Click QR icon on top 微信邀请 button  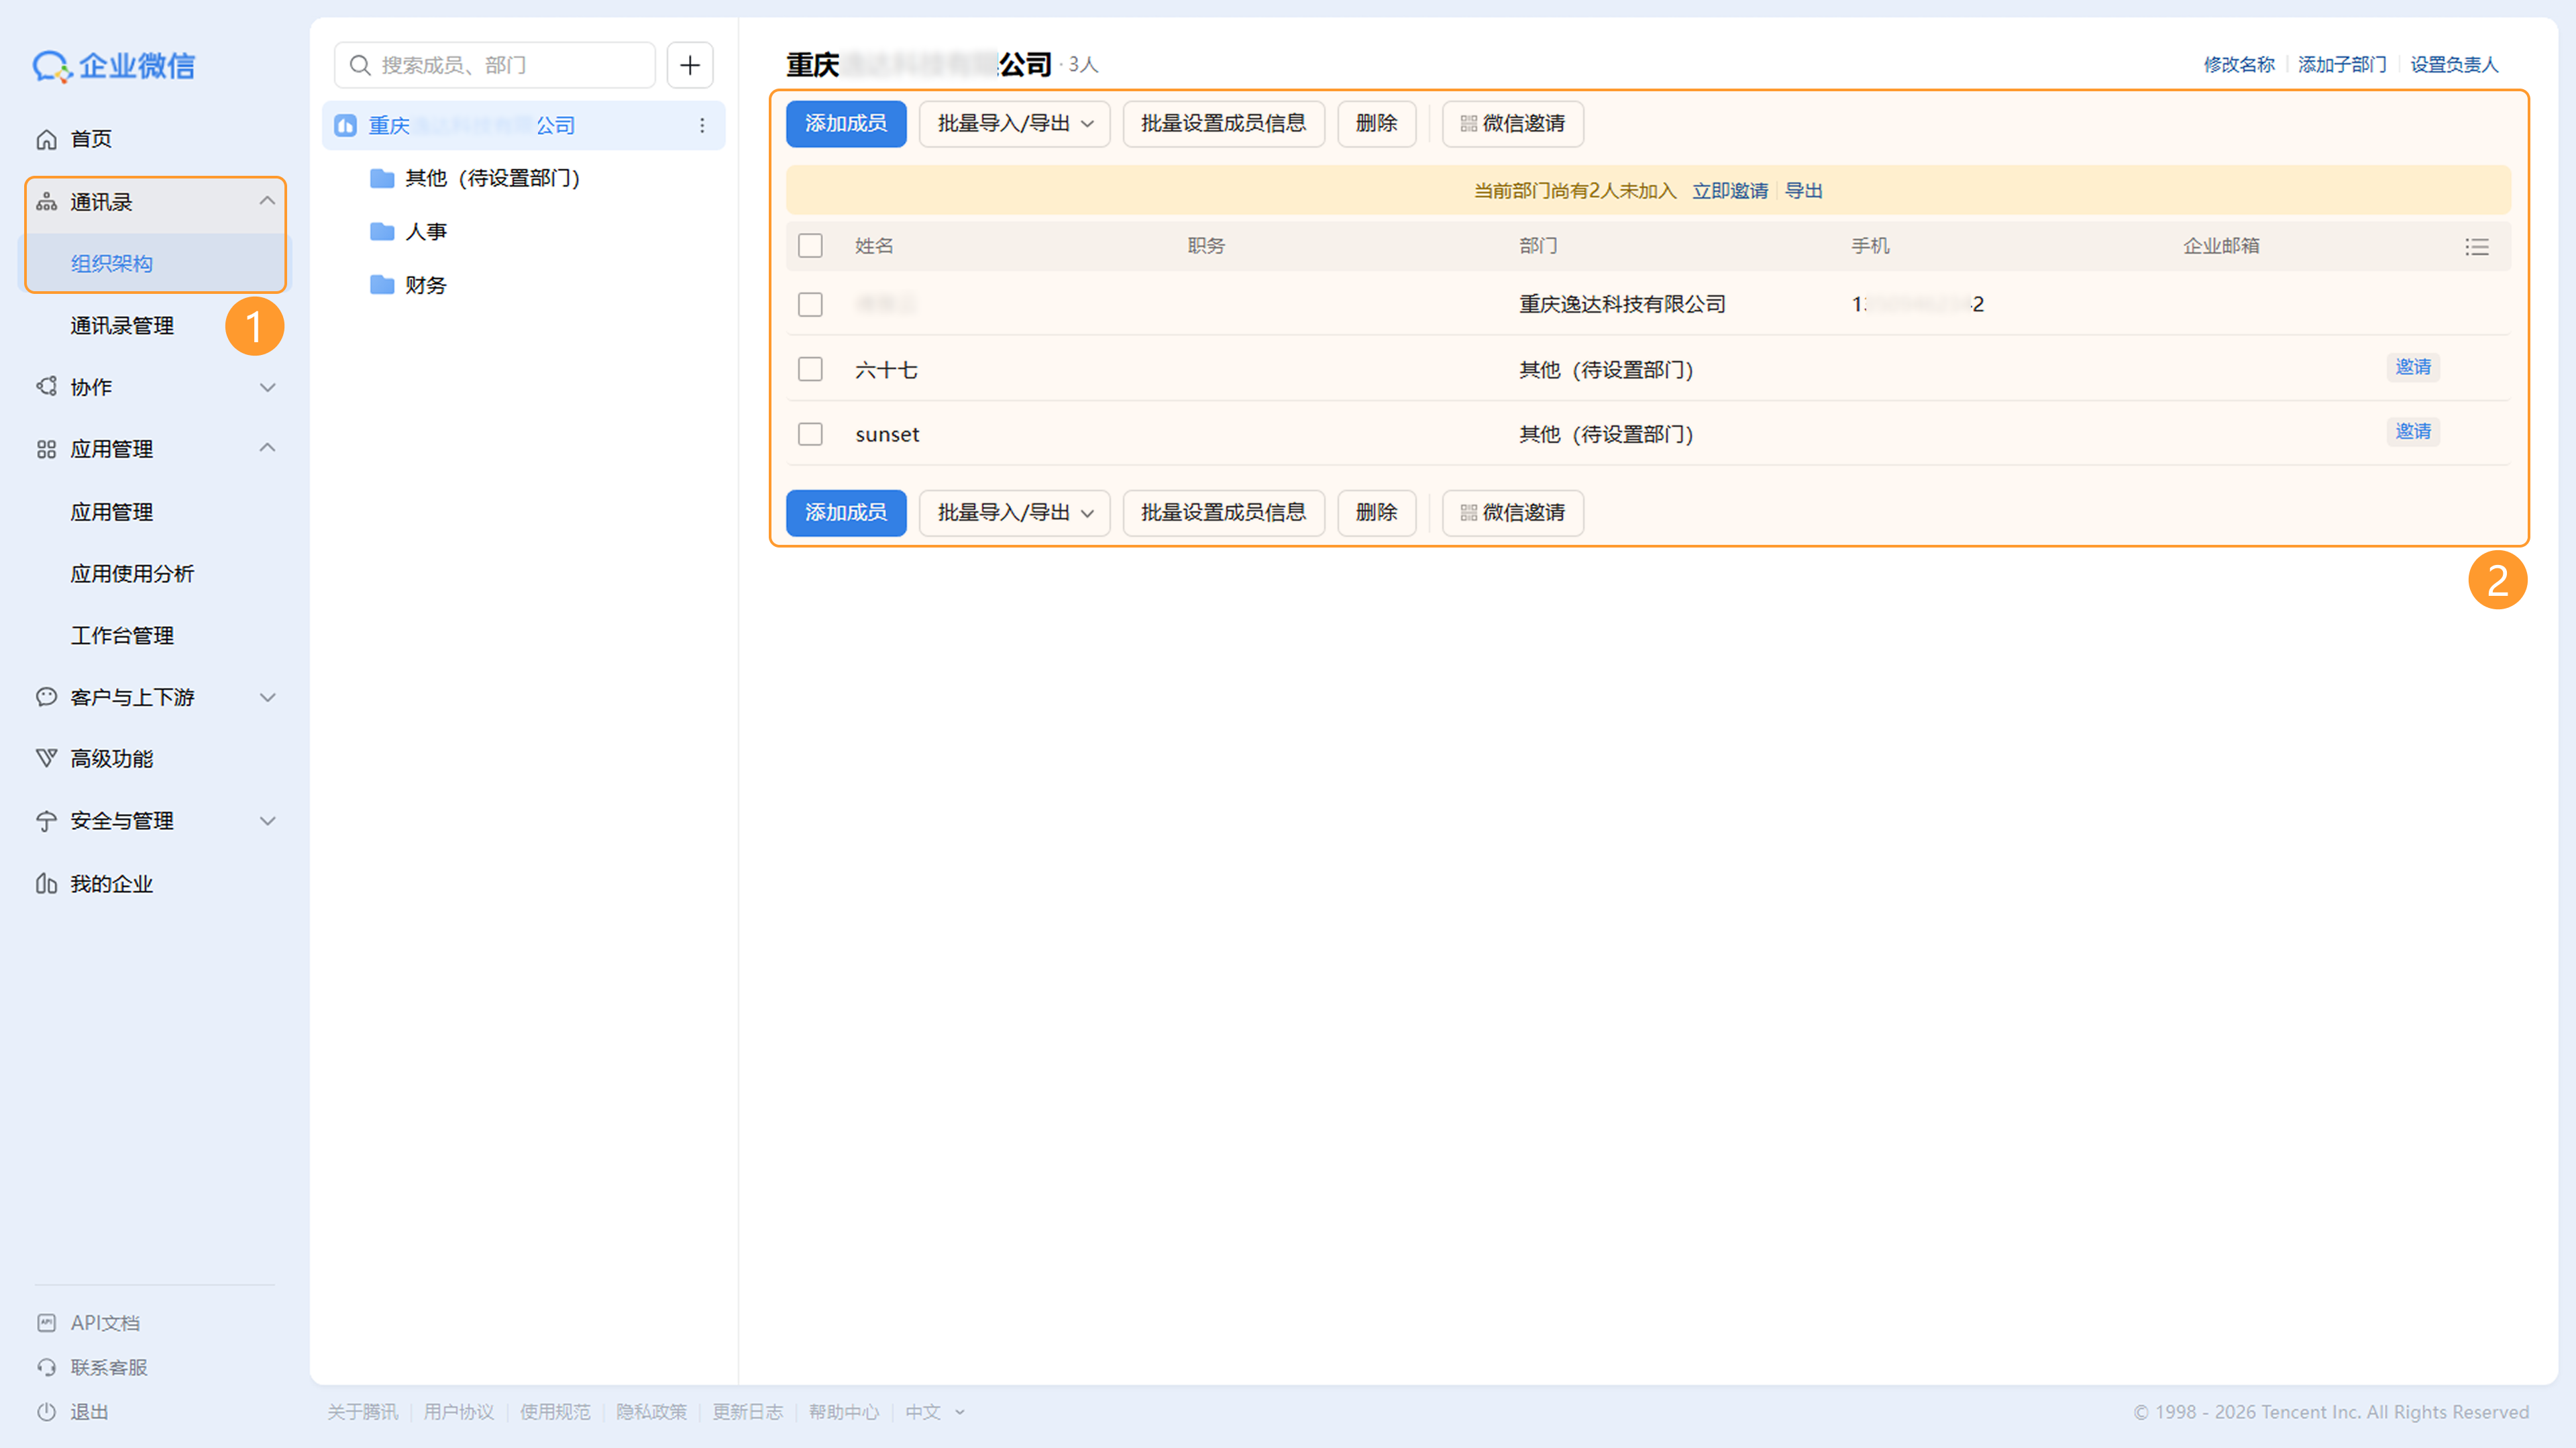coord(1468,124)
